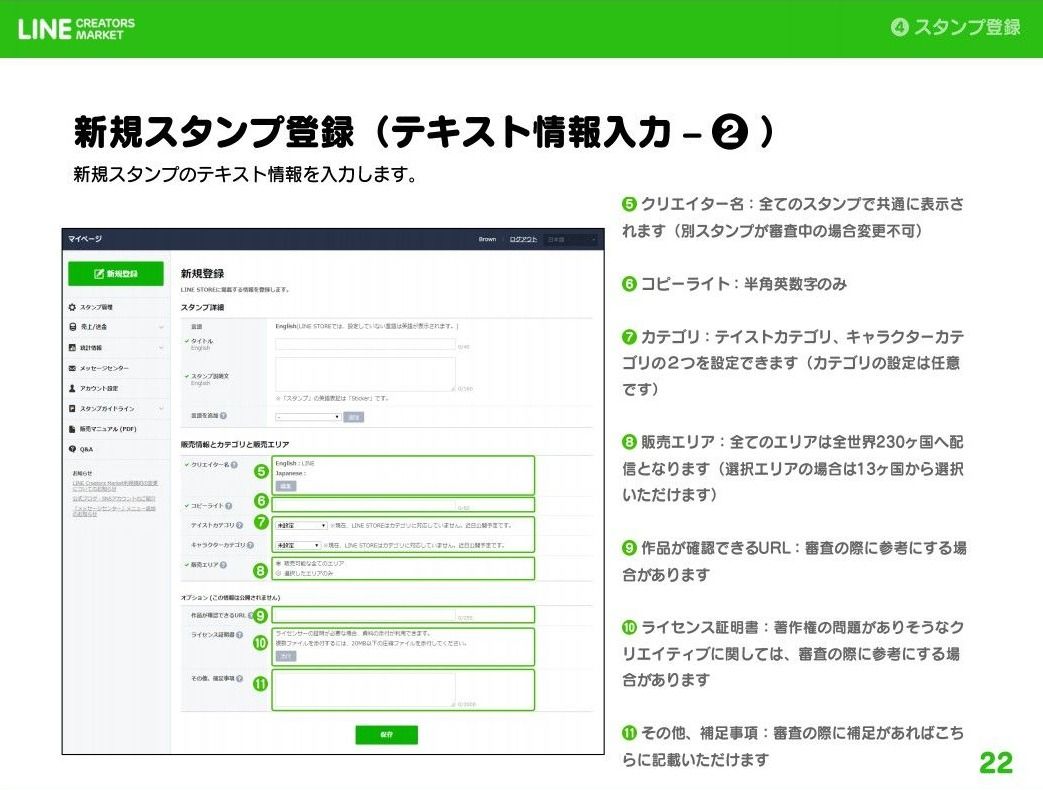1043x790 pixels.
Task: Click the envelope icon for メッセージセンター
Action: pos(73,368)
